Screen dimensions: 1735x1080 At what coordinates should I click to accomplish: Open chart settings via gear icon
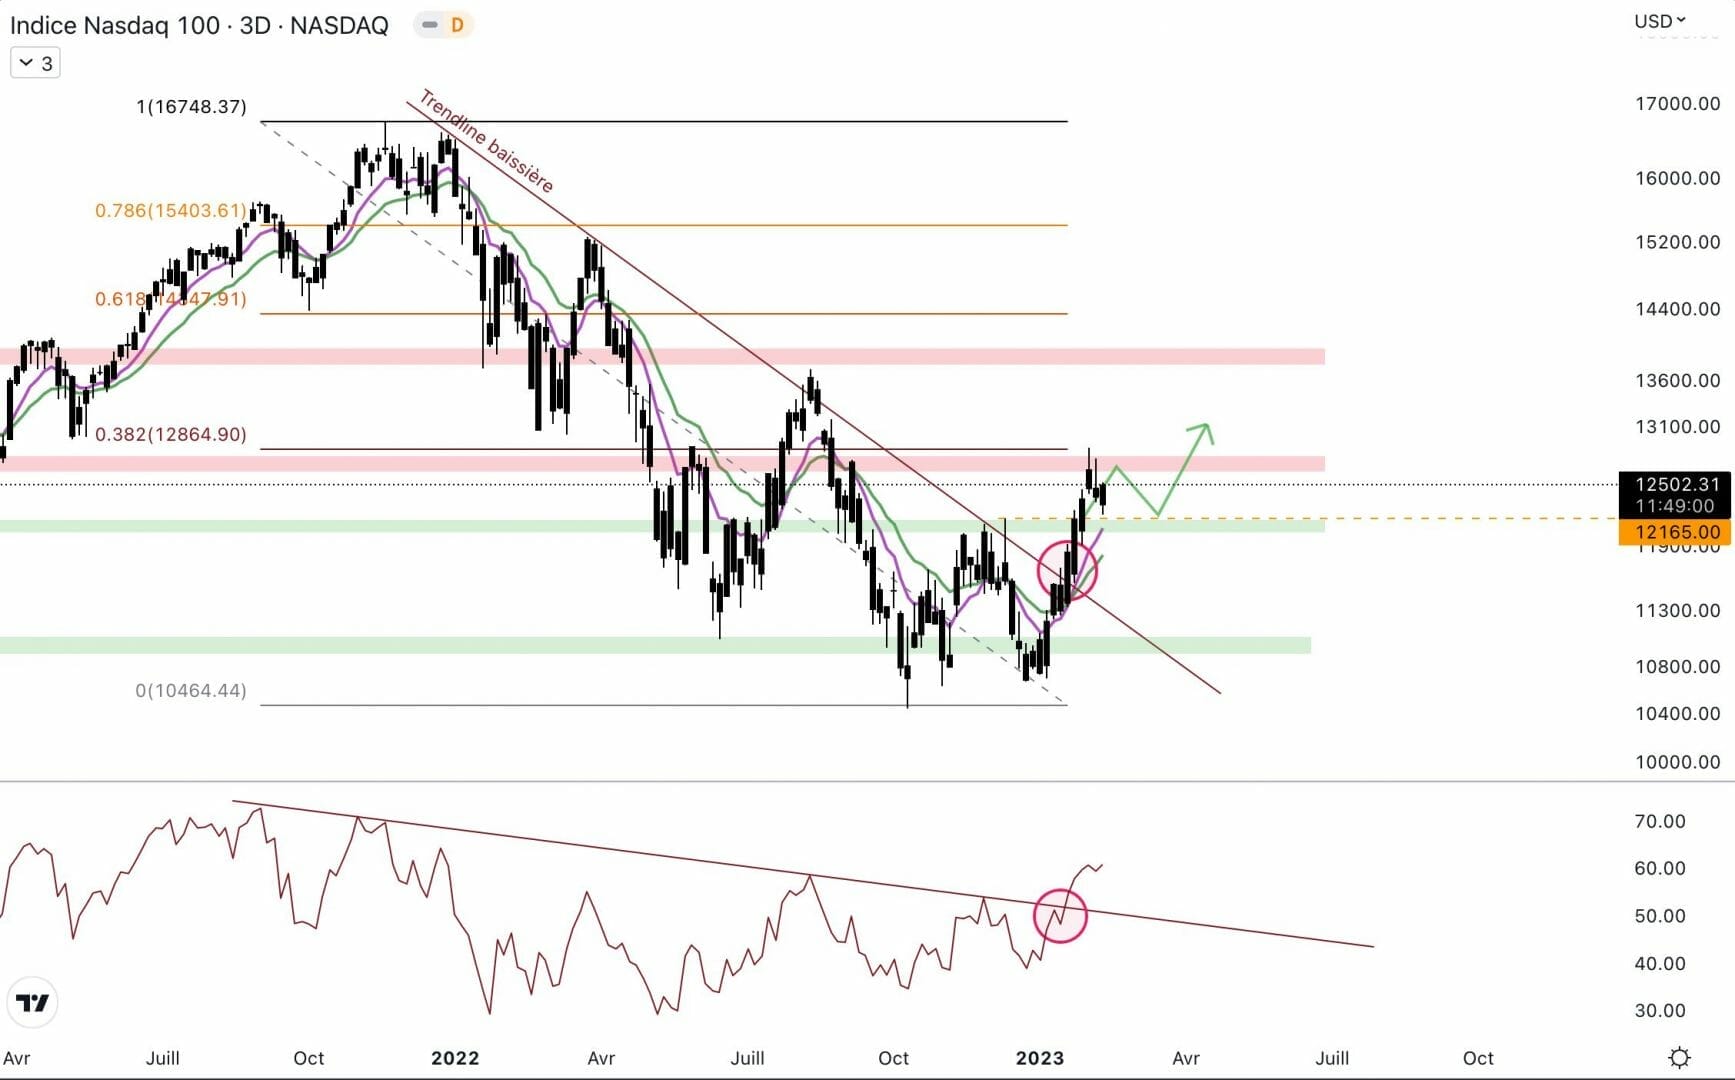click(1679, 1057)
